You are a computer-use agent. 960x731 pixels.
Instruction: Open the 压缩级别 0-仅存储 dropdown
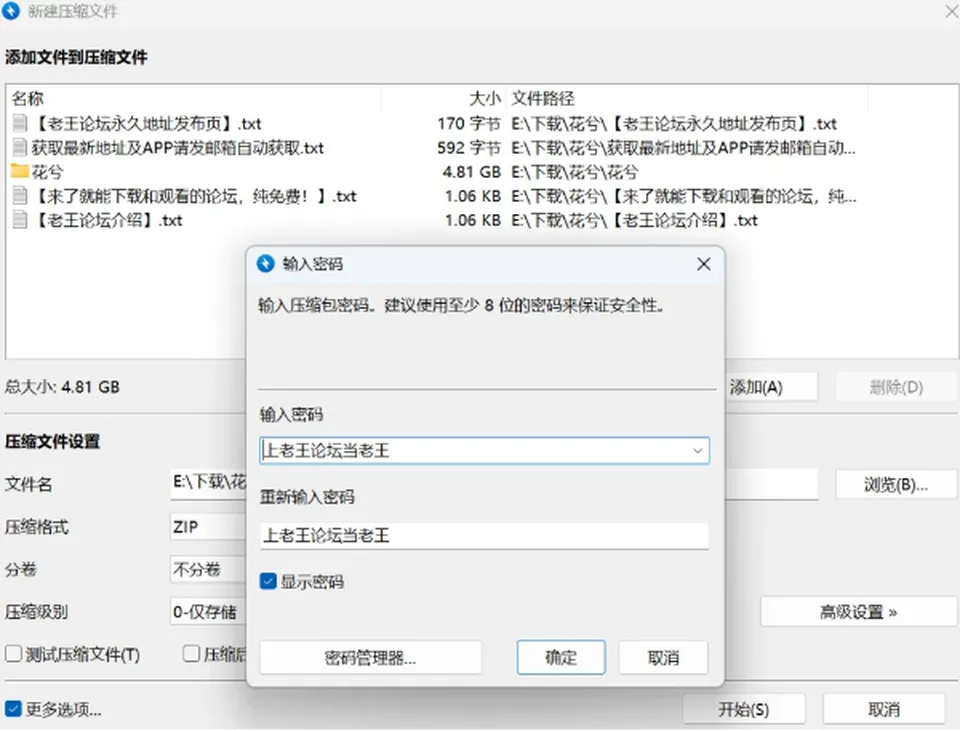click(208, 612)
